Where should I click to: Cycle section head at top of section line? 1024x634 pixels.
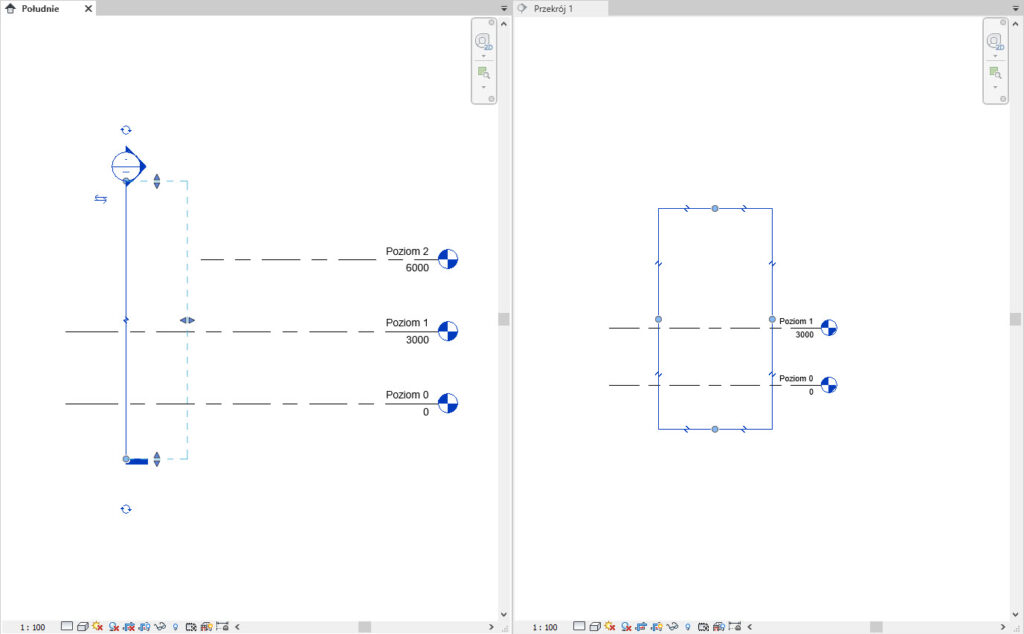coord(126,130)
